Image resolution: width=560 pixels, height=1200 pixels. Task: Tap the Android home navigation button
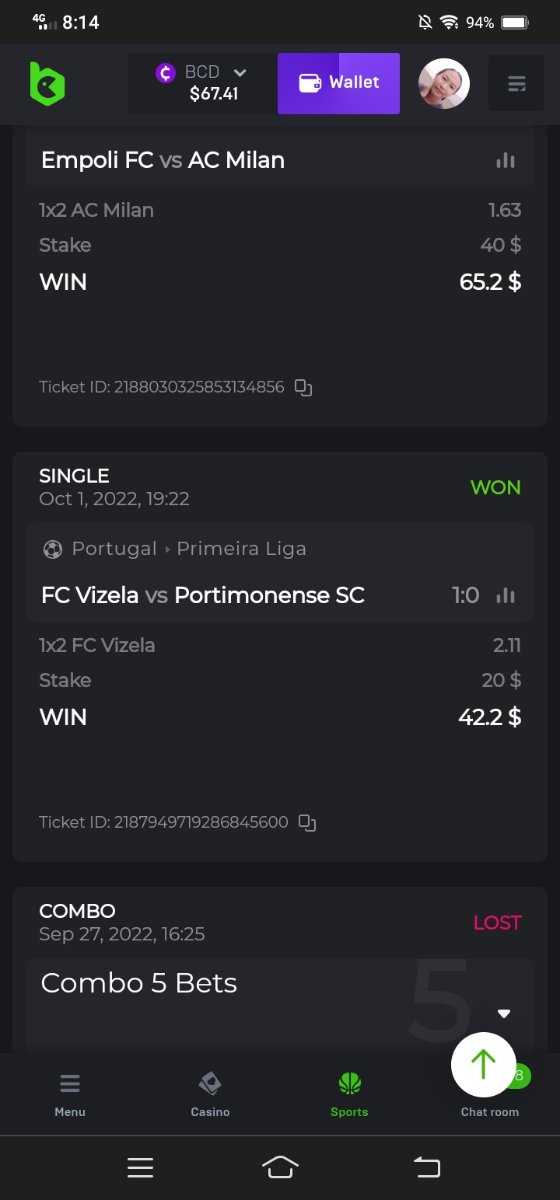(280, 1167)
